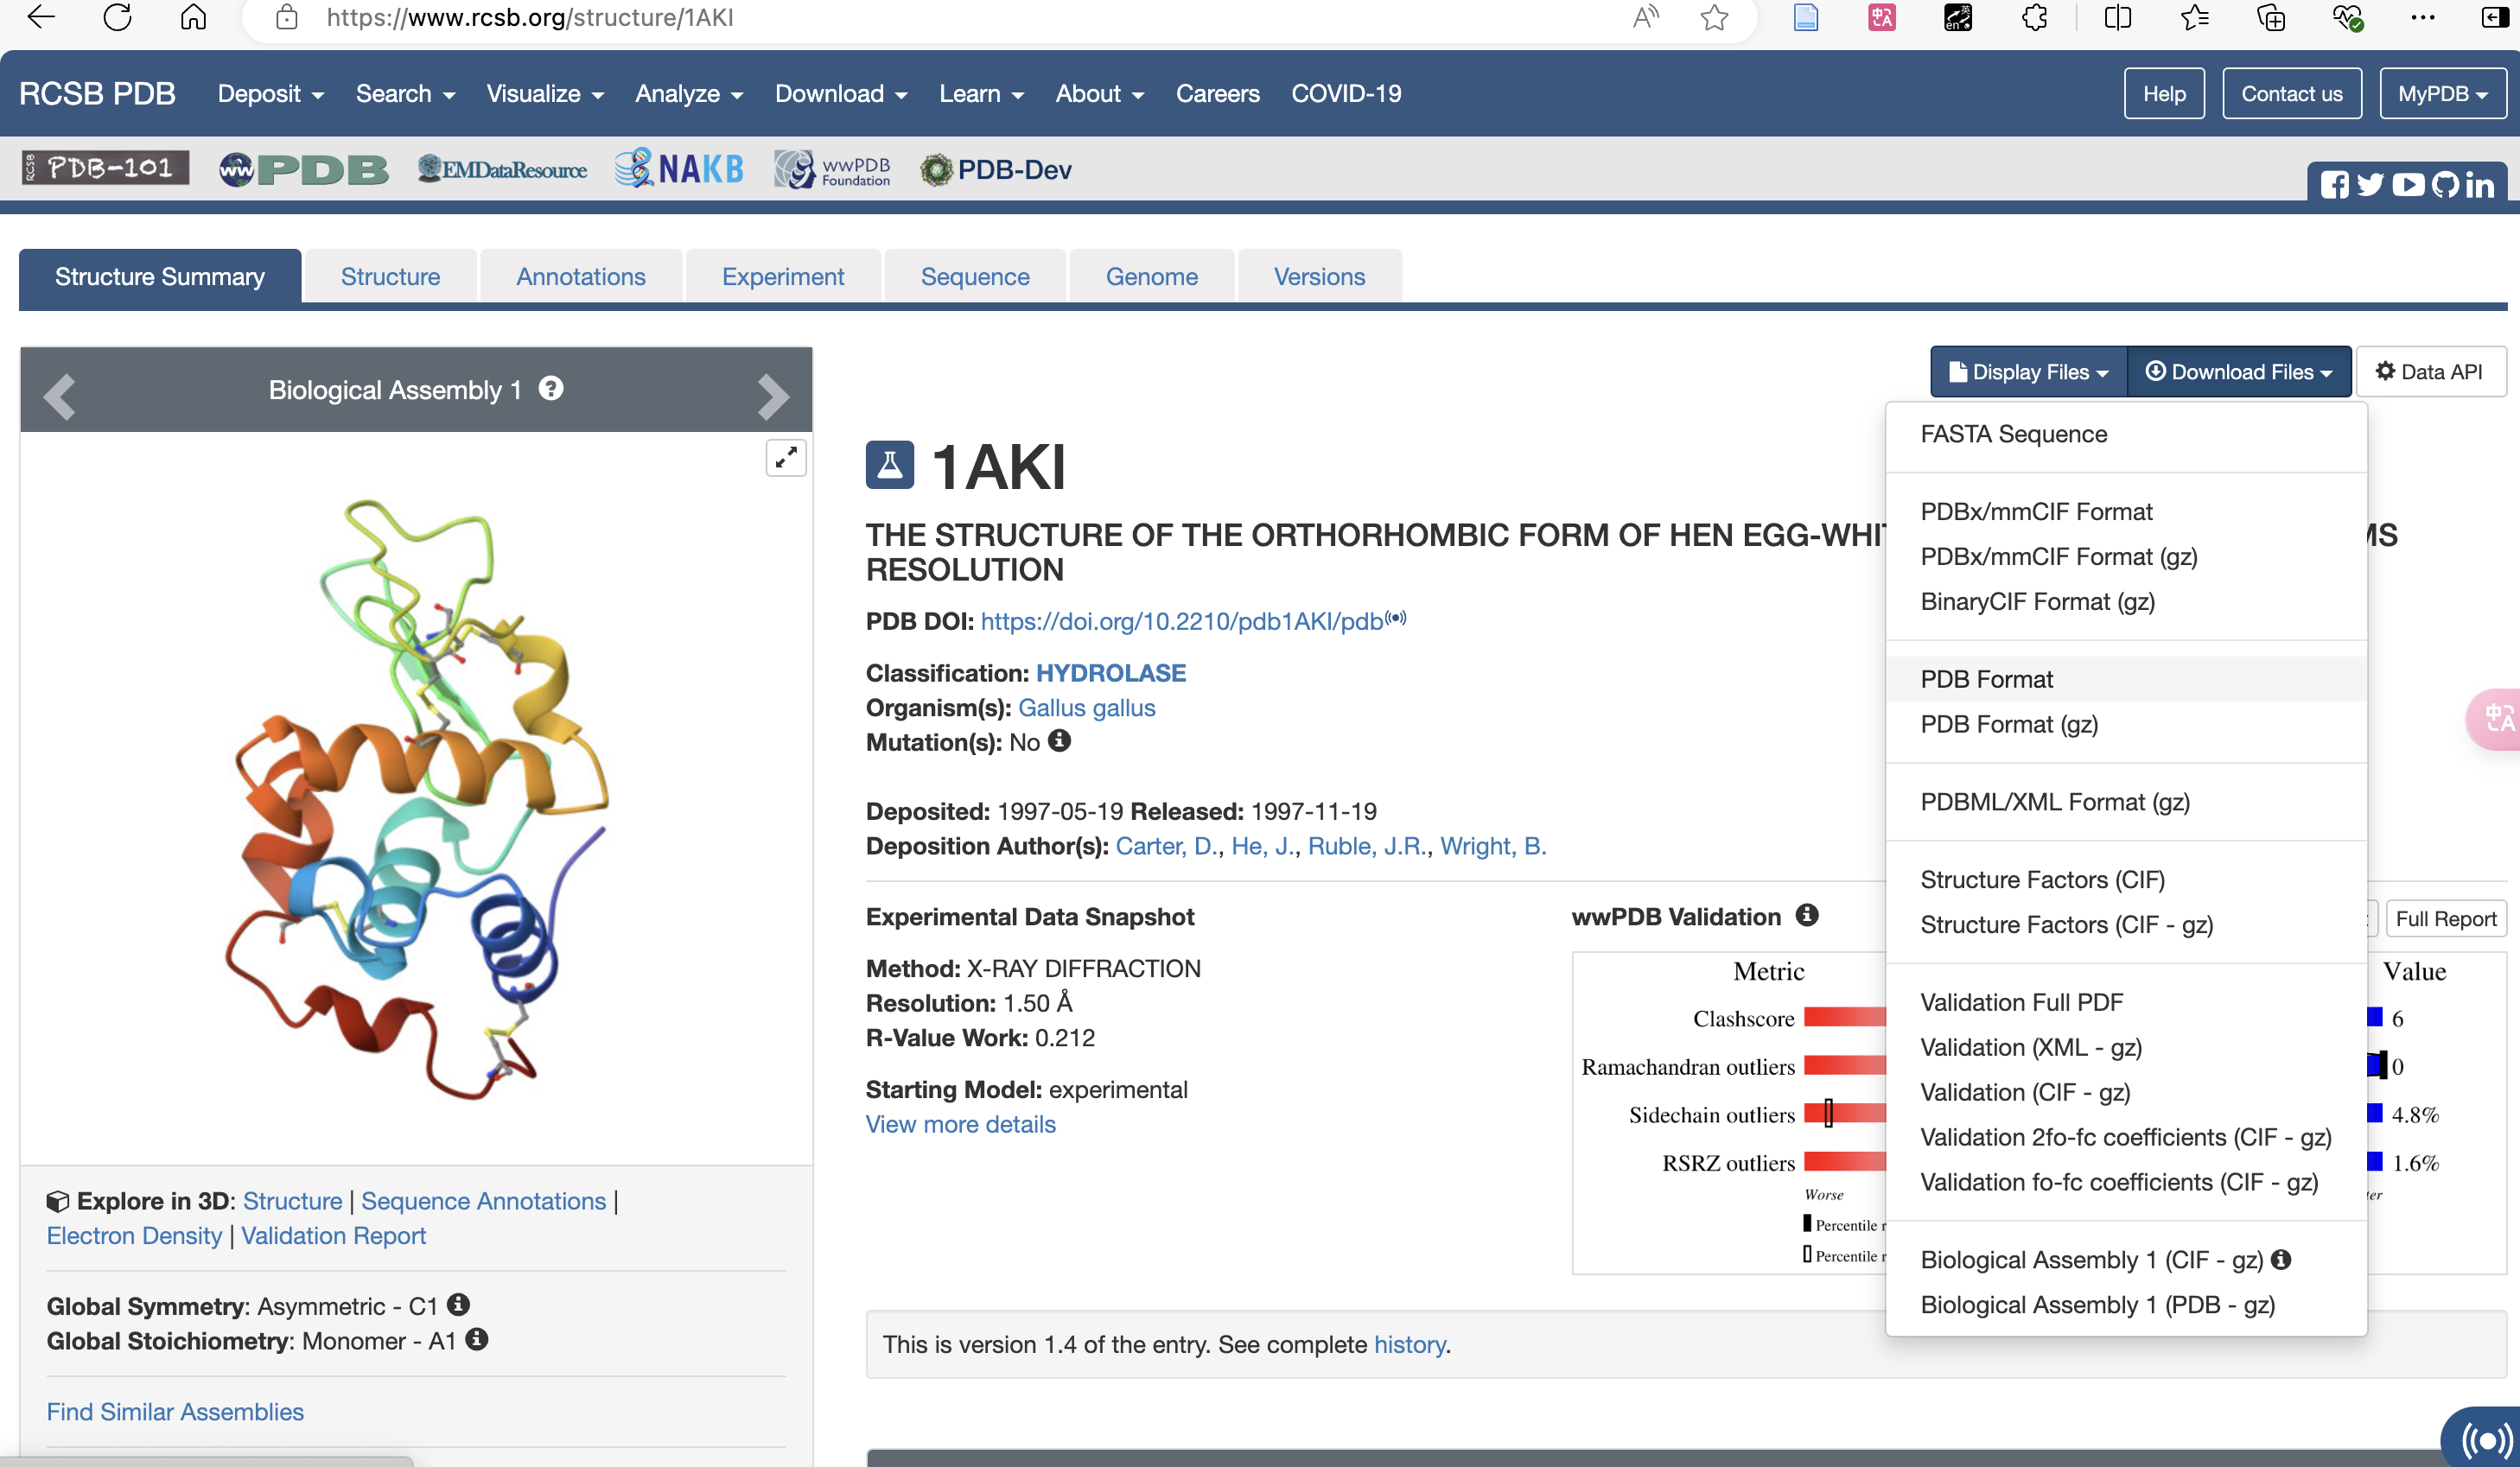Image resolution: width=2520 pixels, height=1467 pixels.
Task: Expand the Visualize navigation menu
Action: (544, 94)
